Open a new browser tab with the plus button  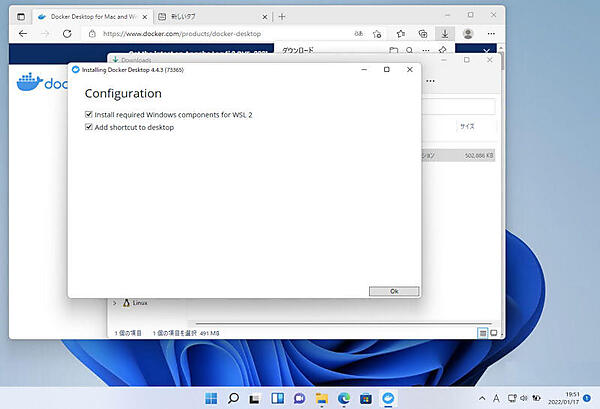click(282, 17)
